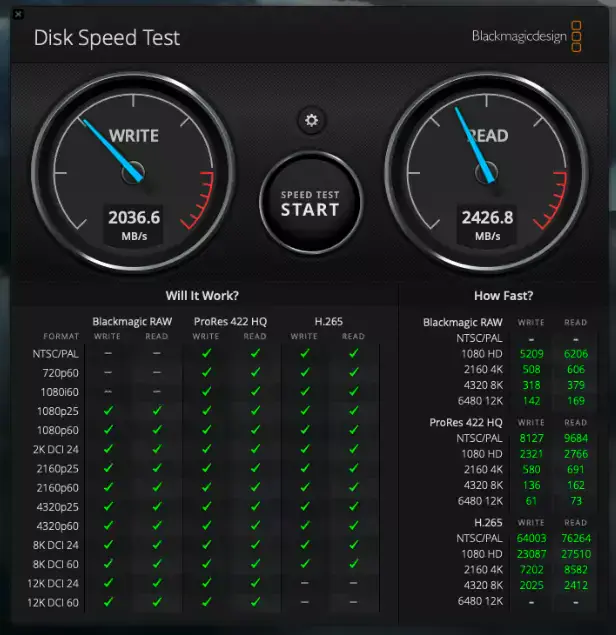Click the Disk Speed Test title

click(x=107, y=38)
